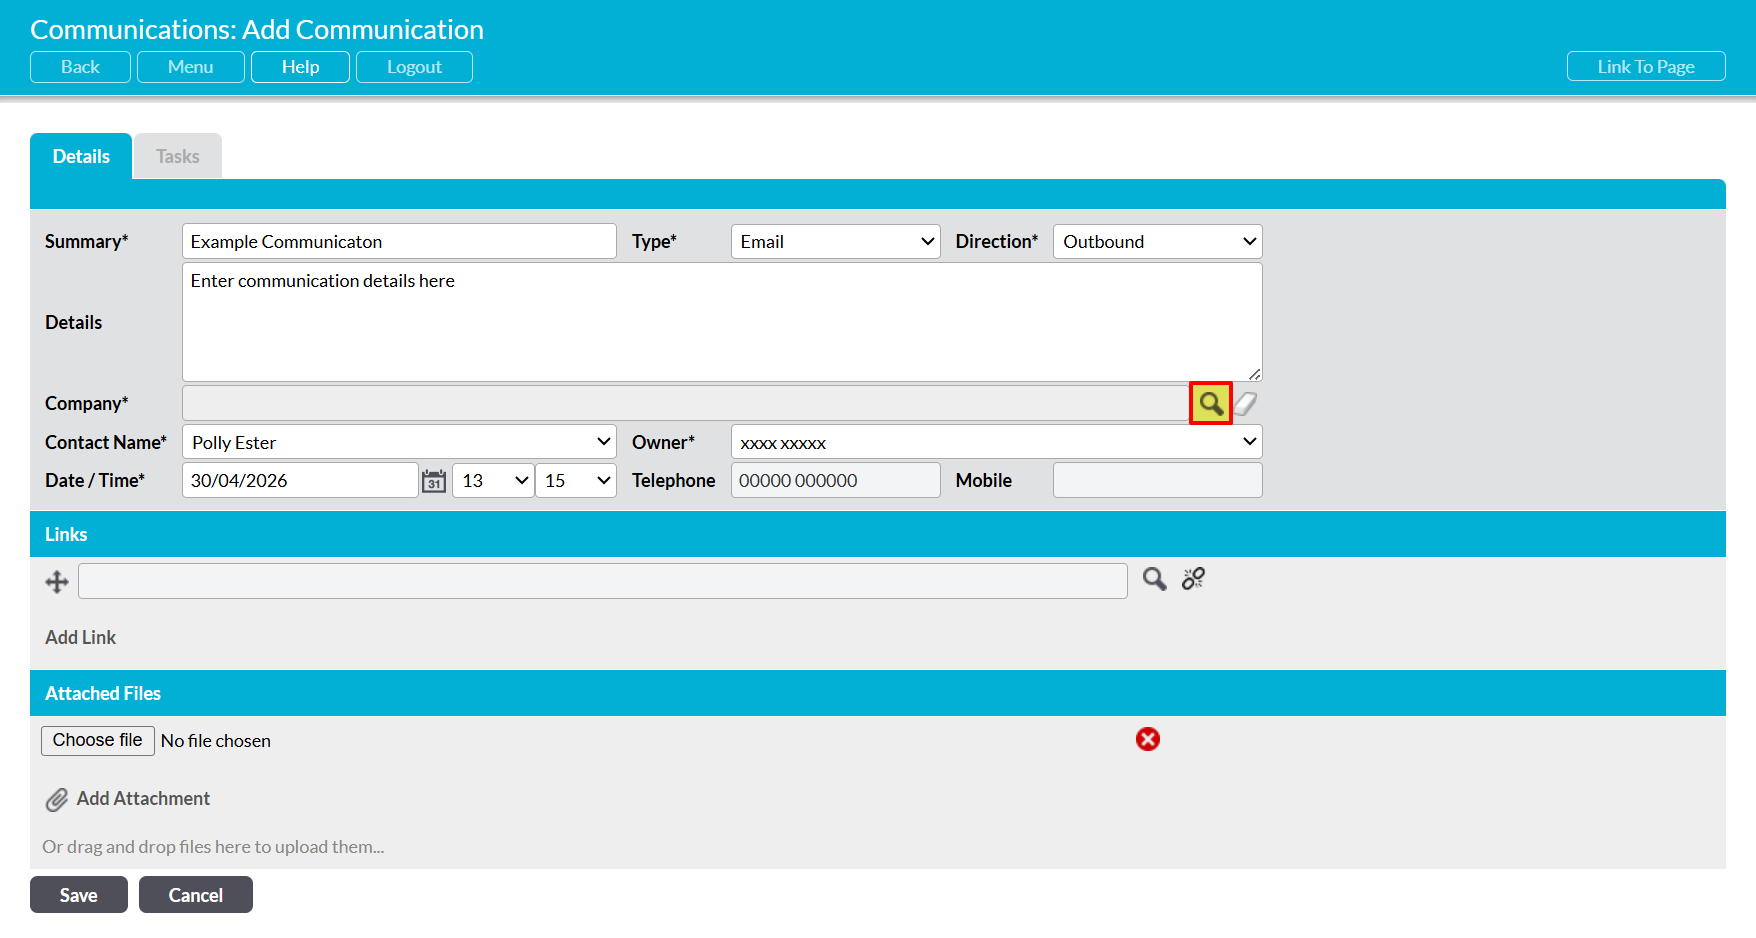Click the Company clear eraser icon
1756x938 pixels.
1245,403
